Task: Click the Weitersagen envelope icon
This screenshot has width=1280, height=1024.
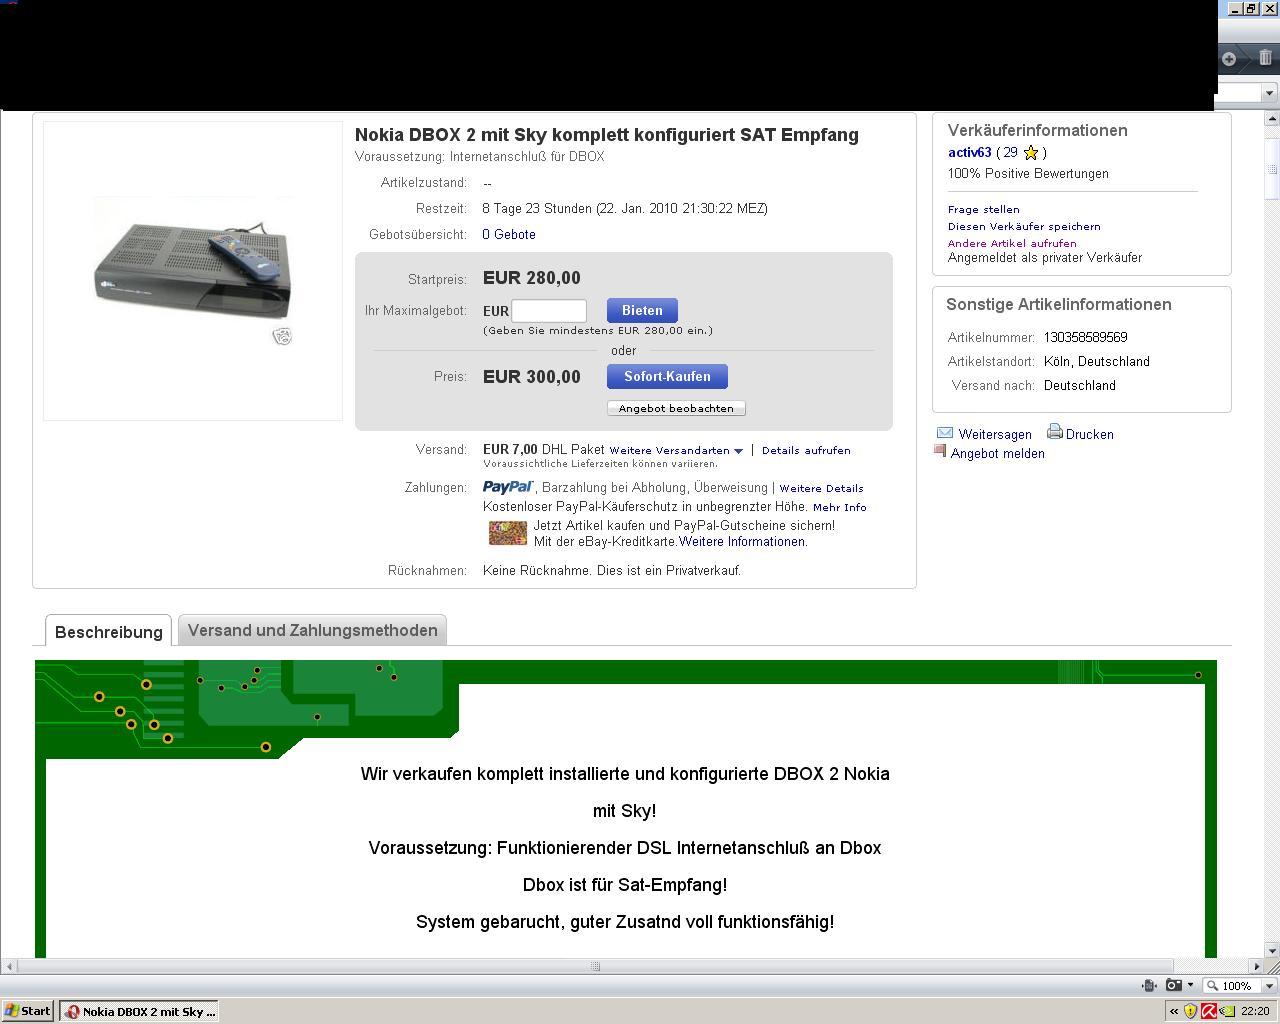Action: 945,433
